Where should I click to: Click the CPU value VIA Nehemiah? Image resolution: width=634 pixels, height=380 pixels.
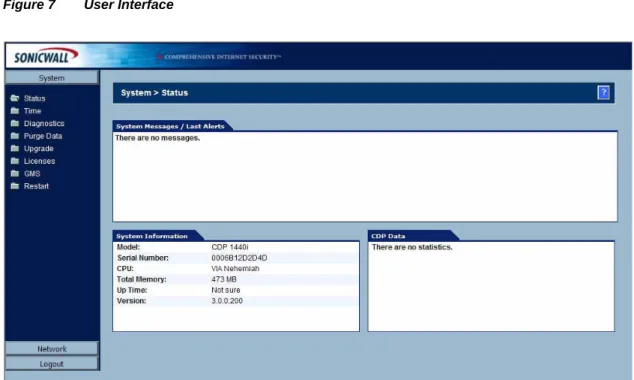tap(235, 268)
